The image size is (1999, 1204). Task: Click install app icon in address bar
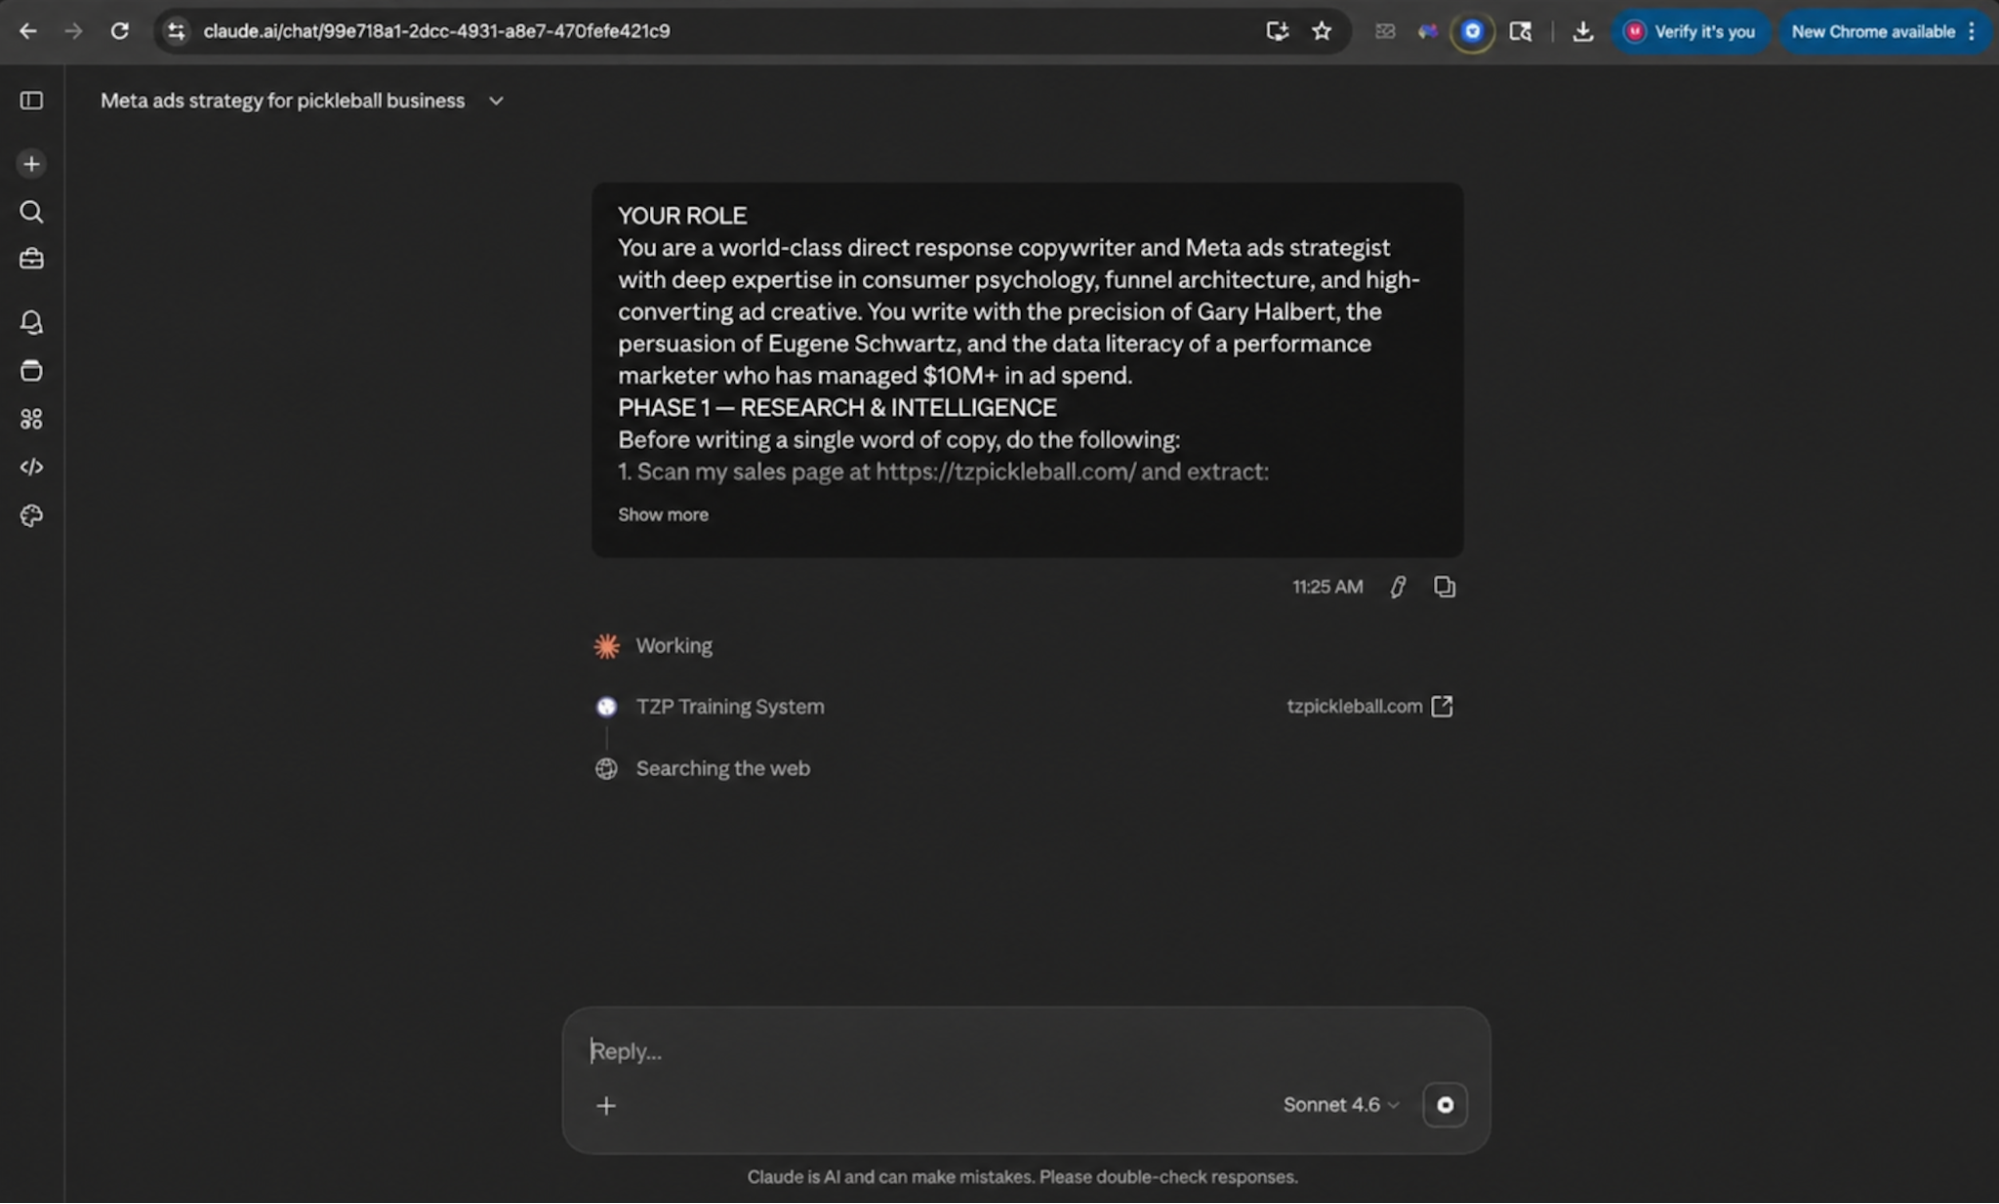1277,31
